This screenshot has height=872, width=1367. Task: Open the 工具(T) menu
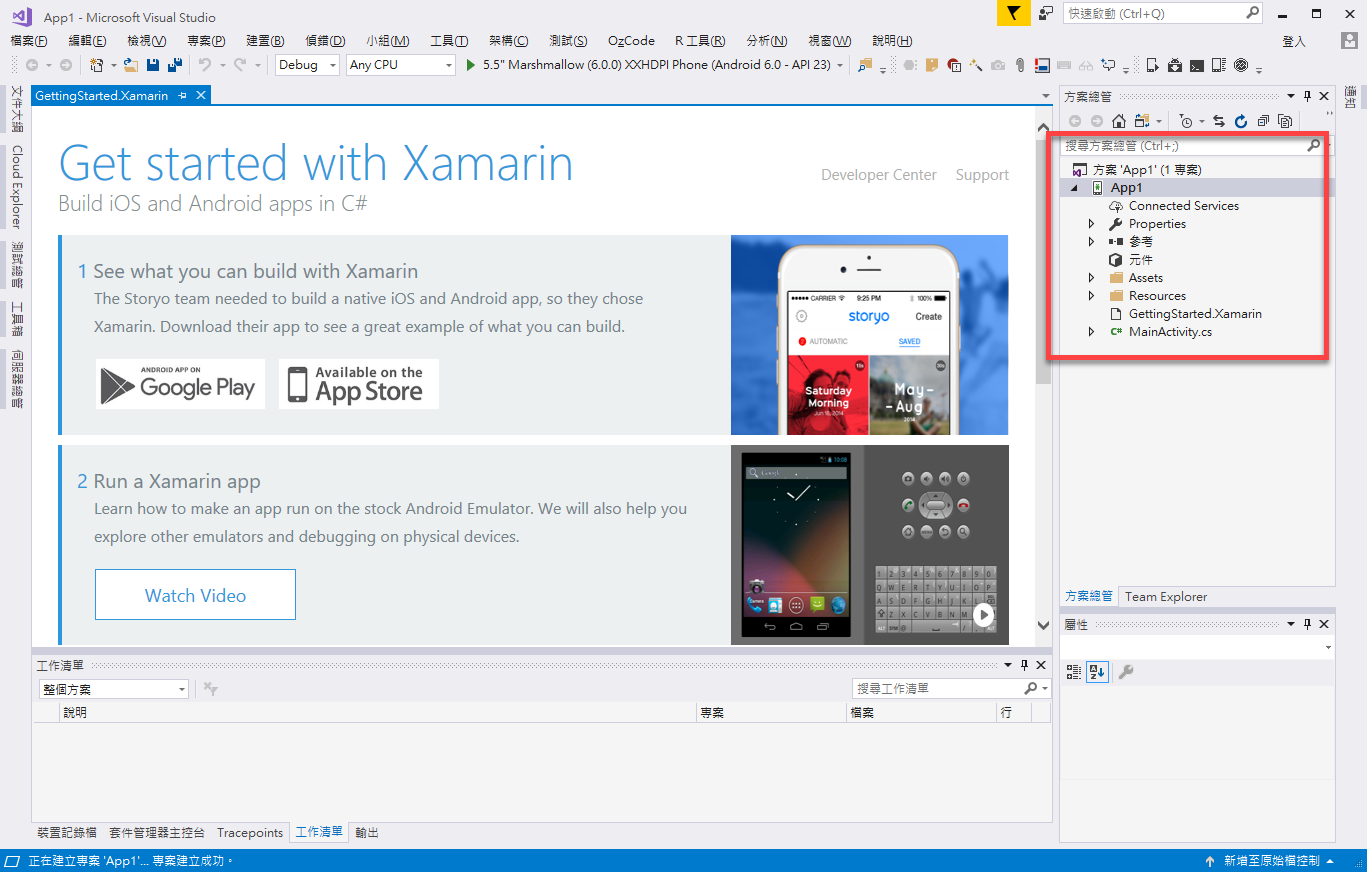click(449, 41)
